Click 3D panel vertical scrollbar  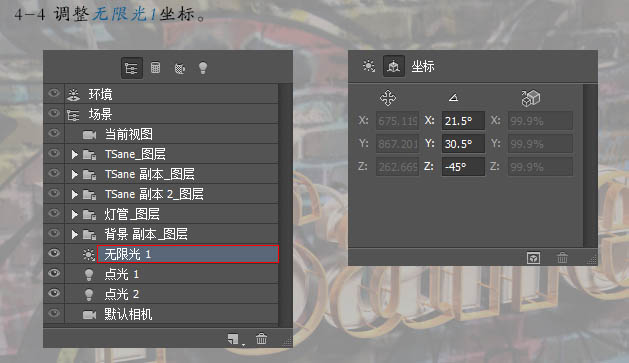[285, 205]
